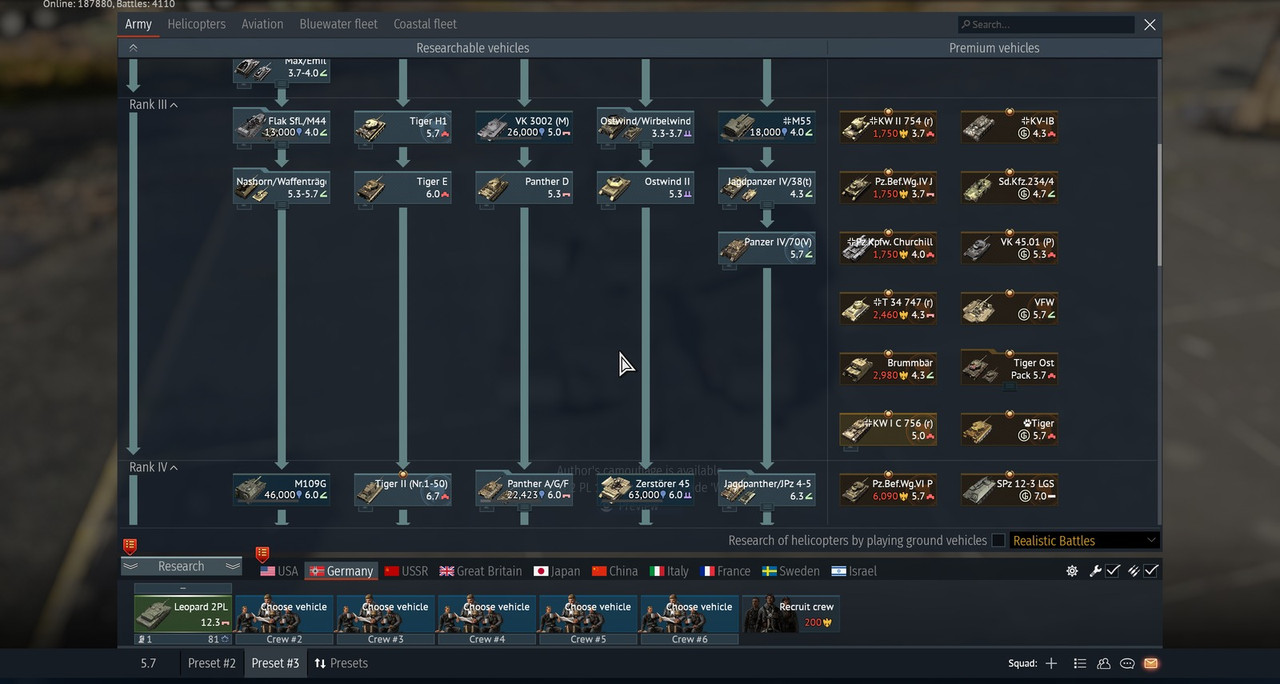This screenshot has width=1280, height=684.
Task: Select the USA nation tab
Action: pos(279,571)
